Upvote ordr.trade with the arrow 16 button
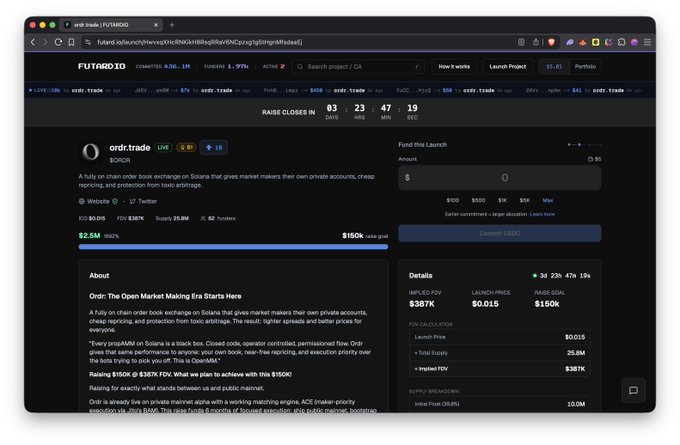680x445 pixels. point(214,147)
